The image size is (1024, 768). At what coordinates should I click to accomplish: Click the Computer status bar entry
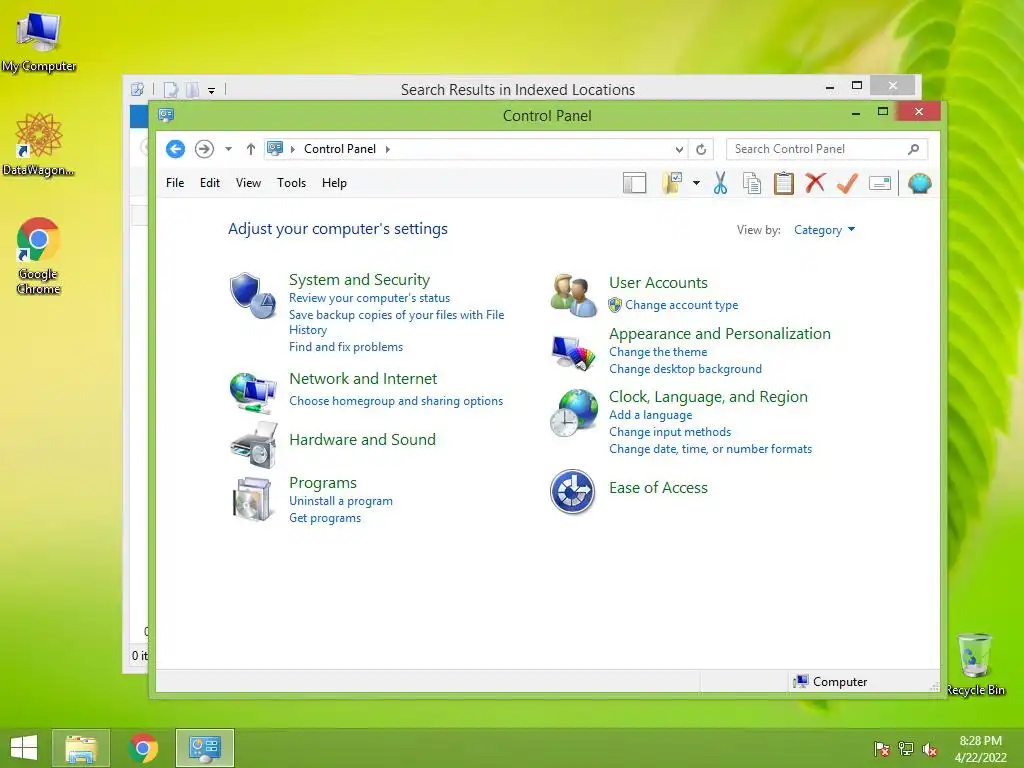click(829, 682)
